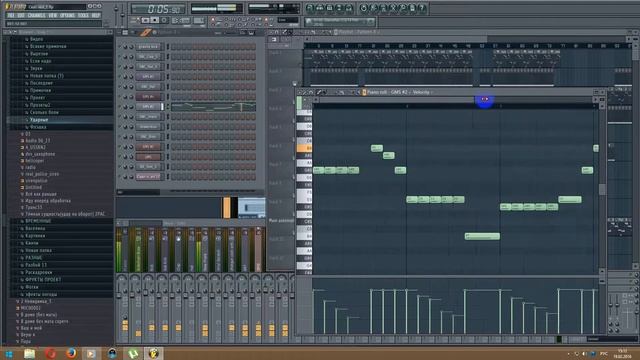The height and width of the screenshot is (360, 640).
Task: Open File Explorer from the taskbar
Action: pos(29,353)
